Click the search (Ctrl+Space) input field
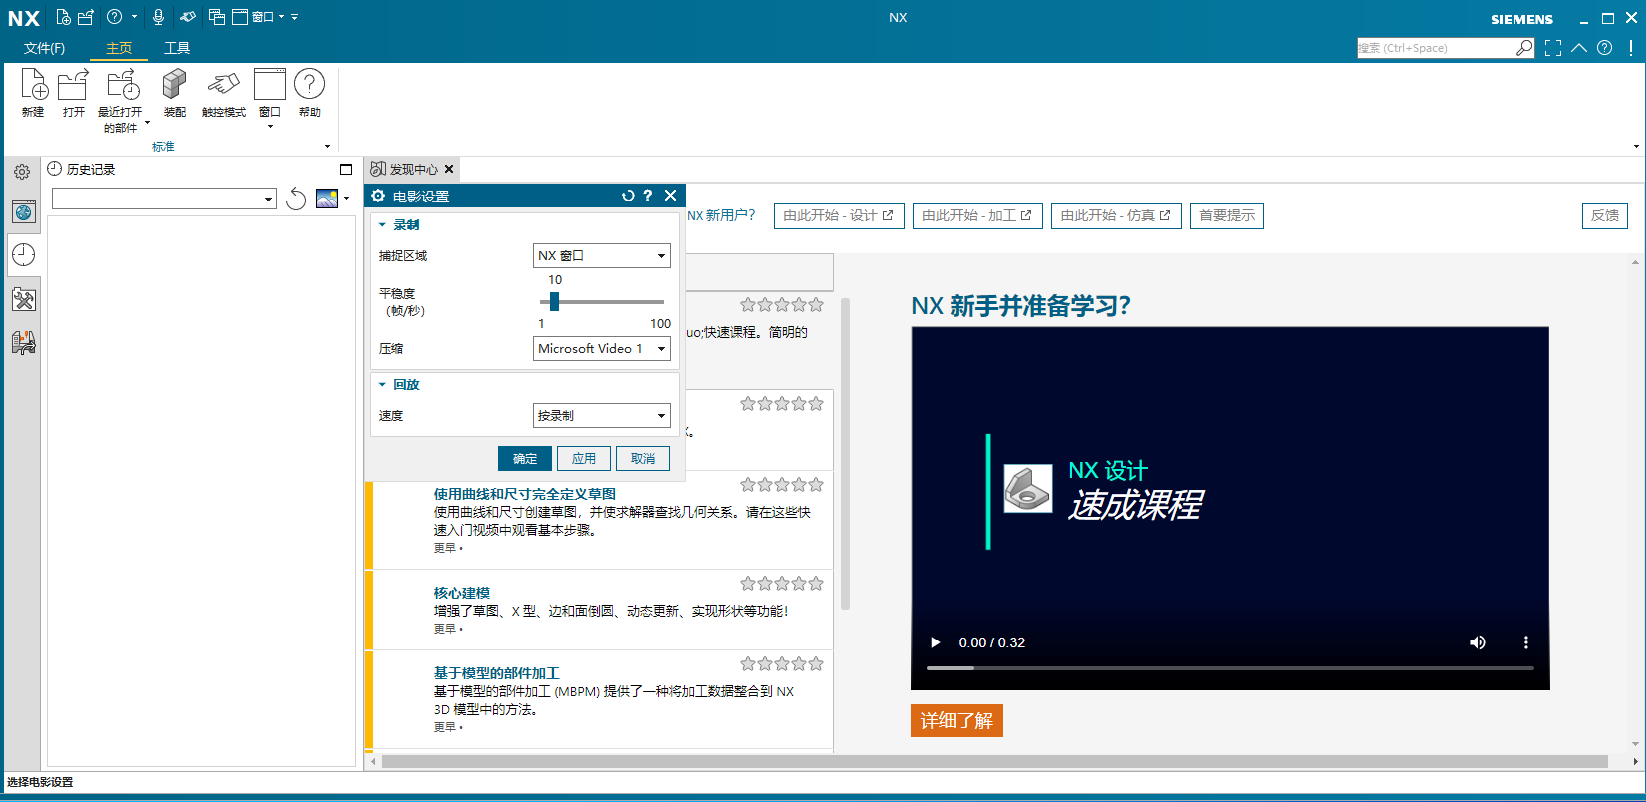 (x=1436, y=48)
